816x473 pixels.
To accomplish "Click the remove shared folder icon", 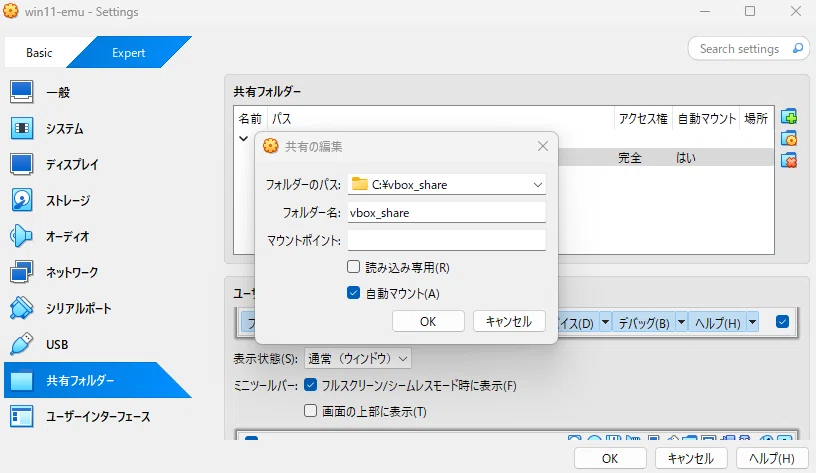I will (x=789, y=160).
